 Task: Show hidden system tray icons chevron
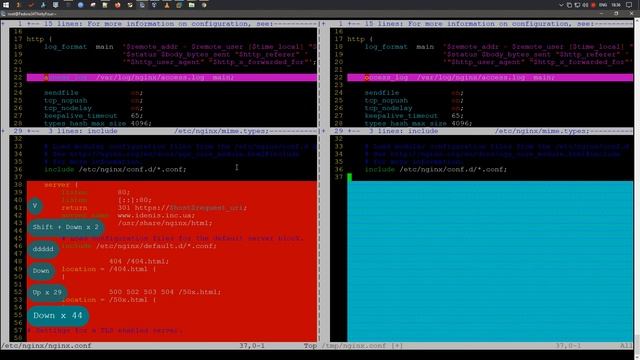561,5
